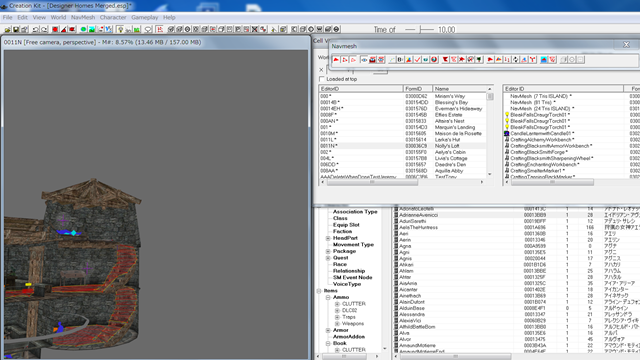
Task: Open the Help menu
Action: 169,18
